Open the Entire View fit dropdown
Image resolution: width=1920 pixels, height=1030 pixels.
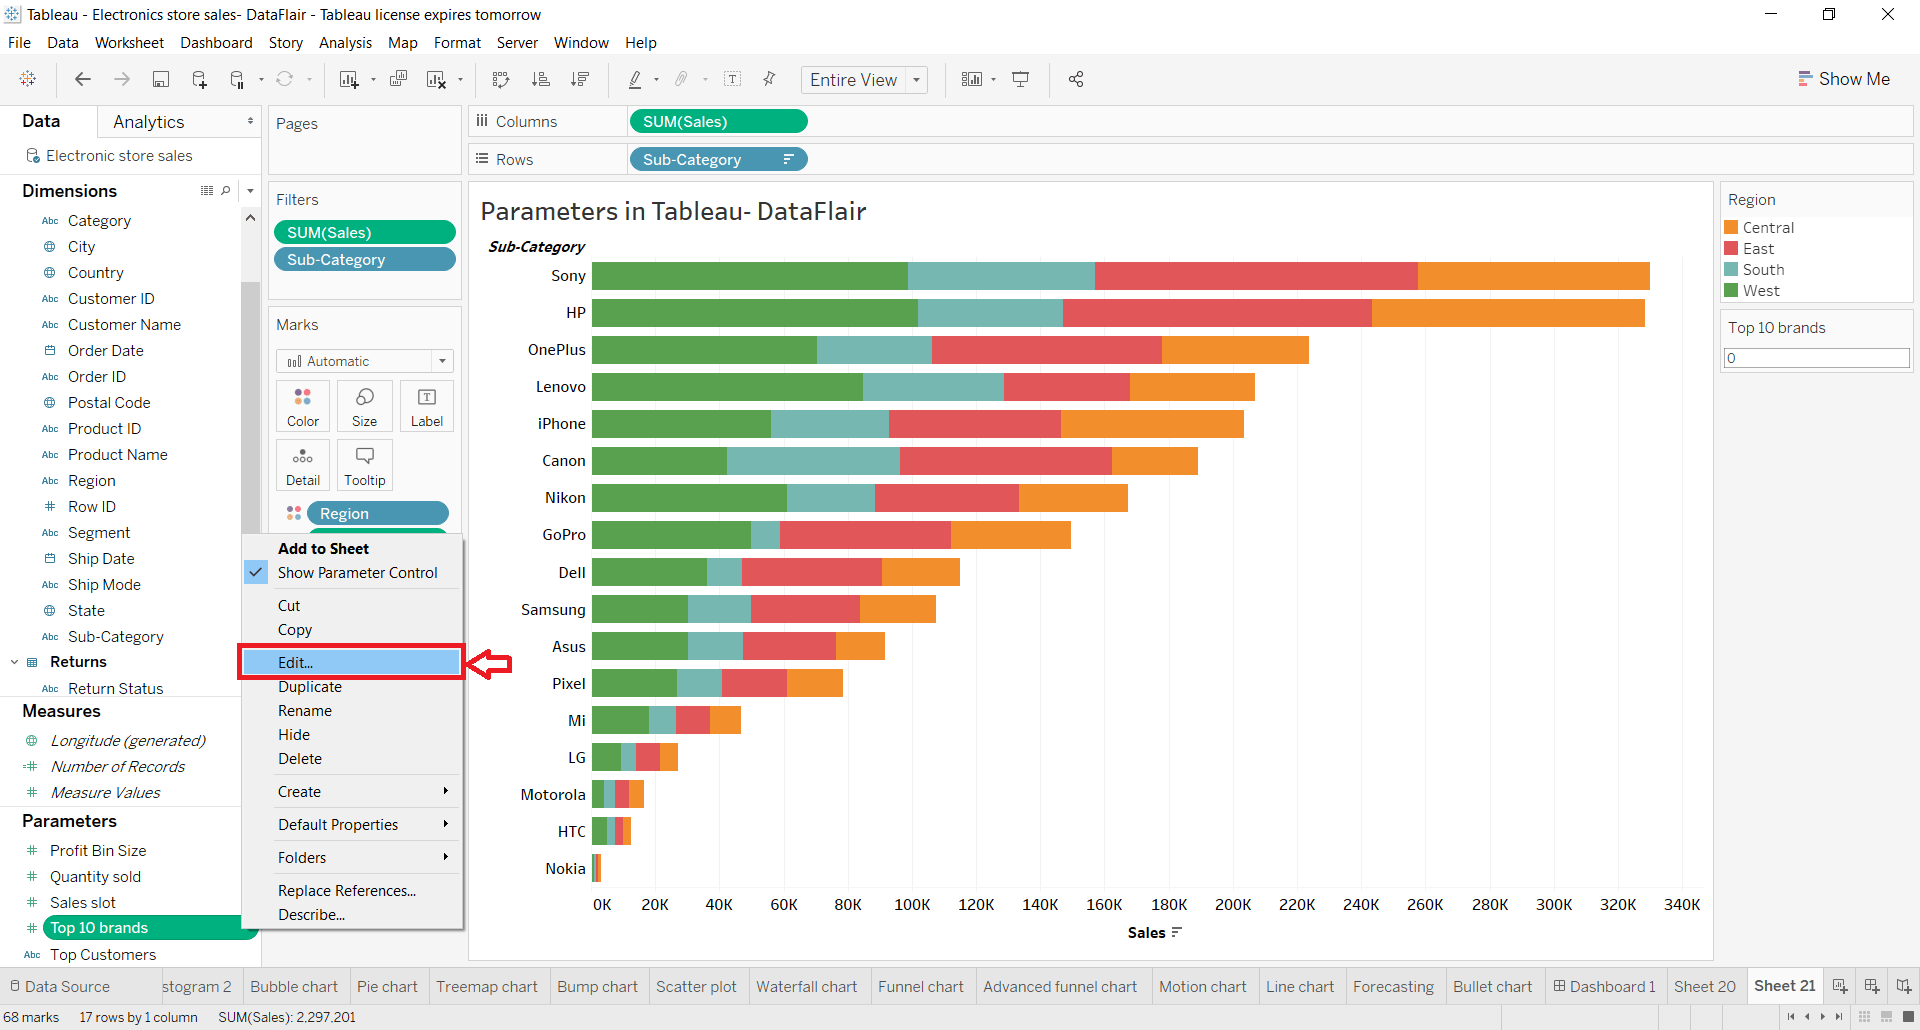pyautogui.click(x=916, y=79)
